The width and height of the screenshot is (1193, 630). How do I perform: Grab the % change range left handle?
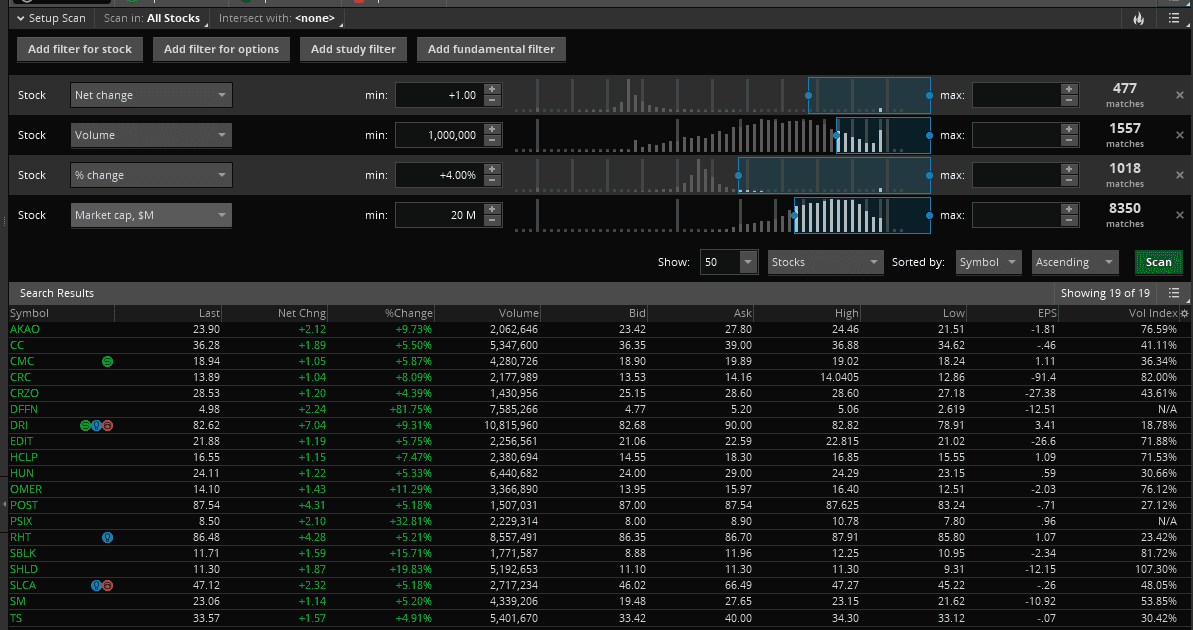coord(738,175)
